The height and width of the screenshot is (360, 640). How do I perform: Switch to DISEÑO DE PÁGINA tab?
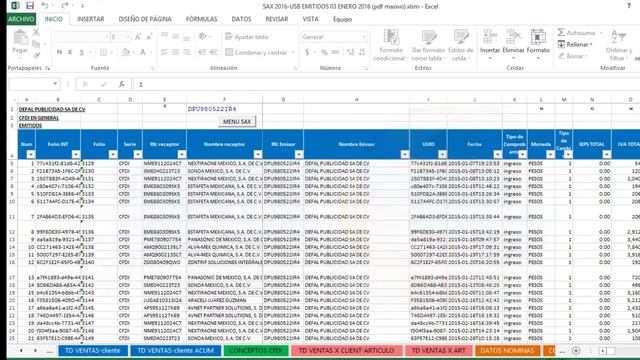pyautogui.click(x=145, y=19)
